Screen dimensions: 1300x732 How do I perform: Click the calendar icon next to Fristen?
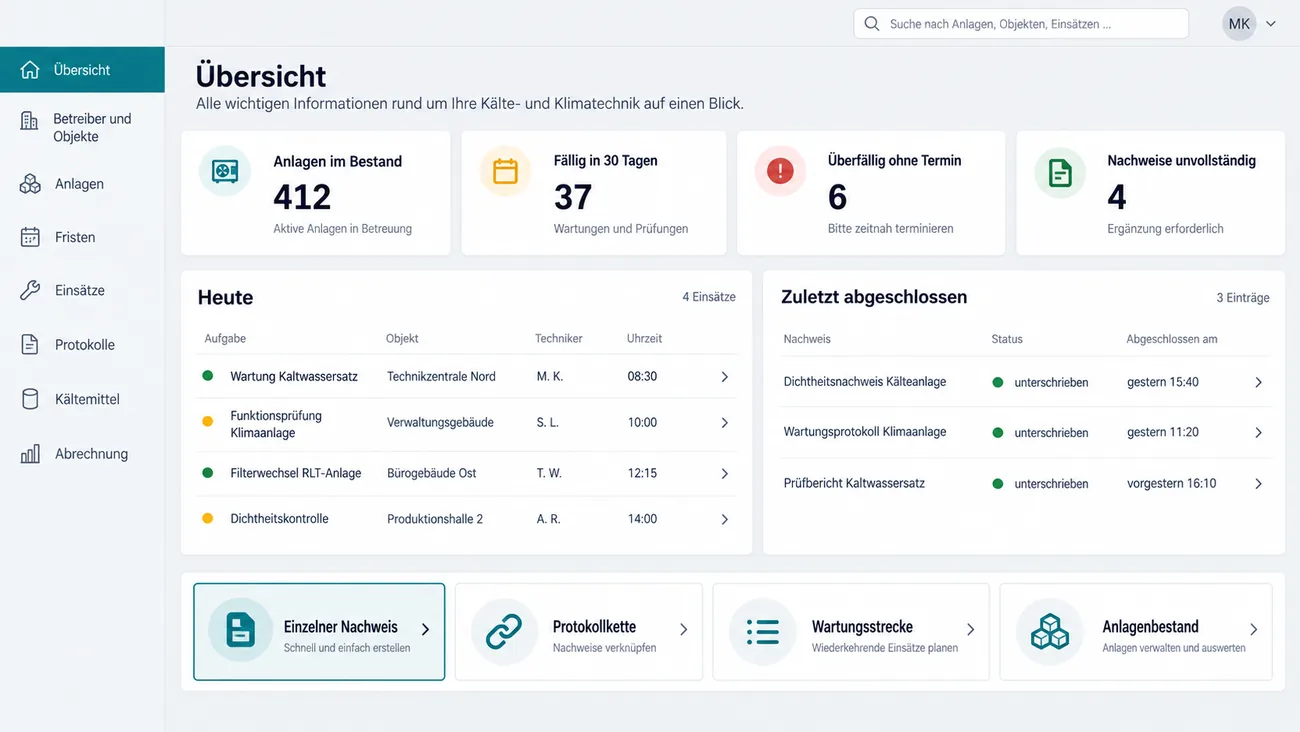30,237
